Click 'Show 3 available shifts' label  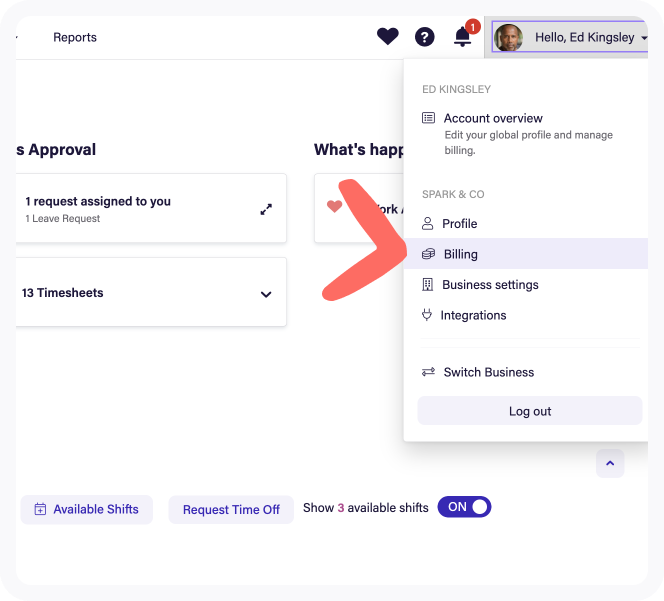365,507
